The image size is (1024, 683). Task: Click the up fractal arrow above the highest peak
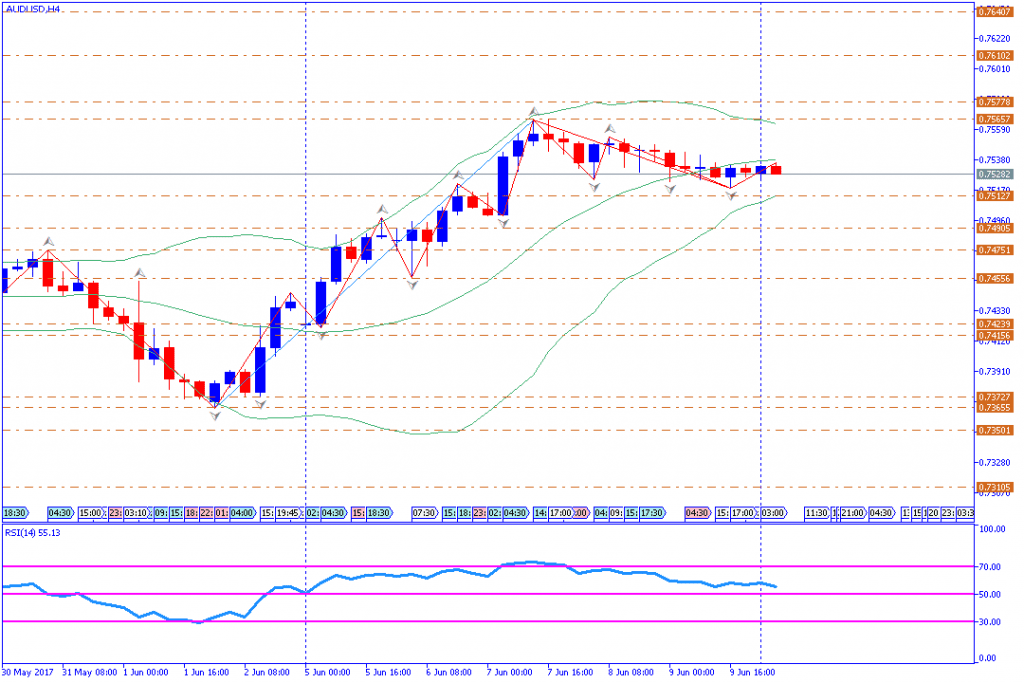(534, 111)
